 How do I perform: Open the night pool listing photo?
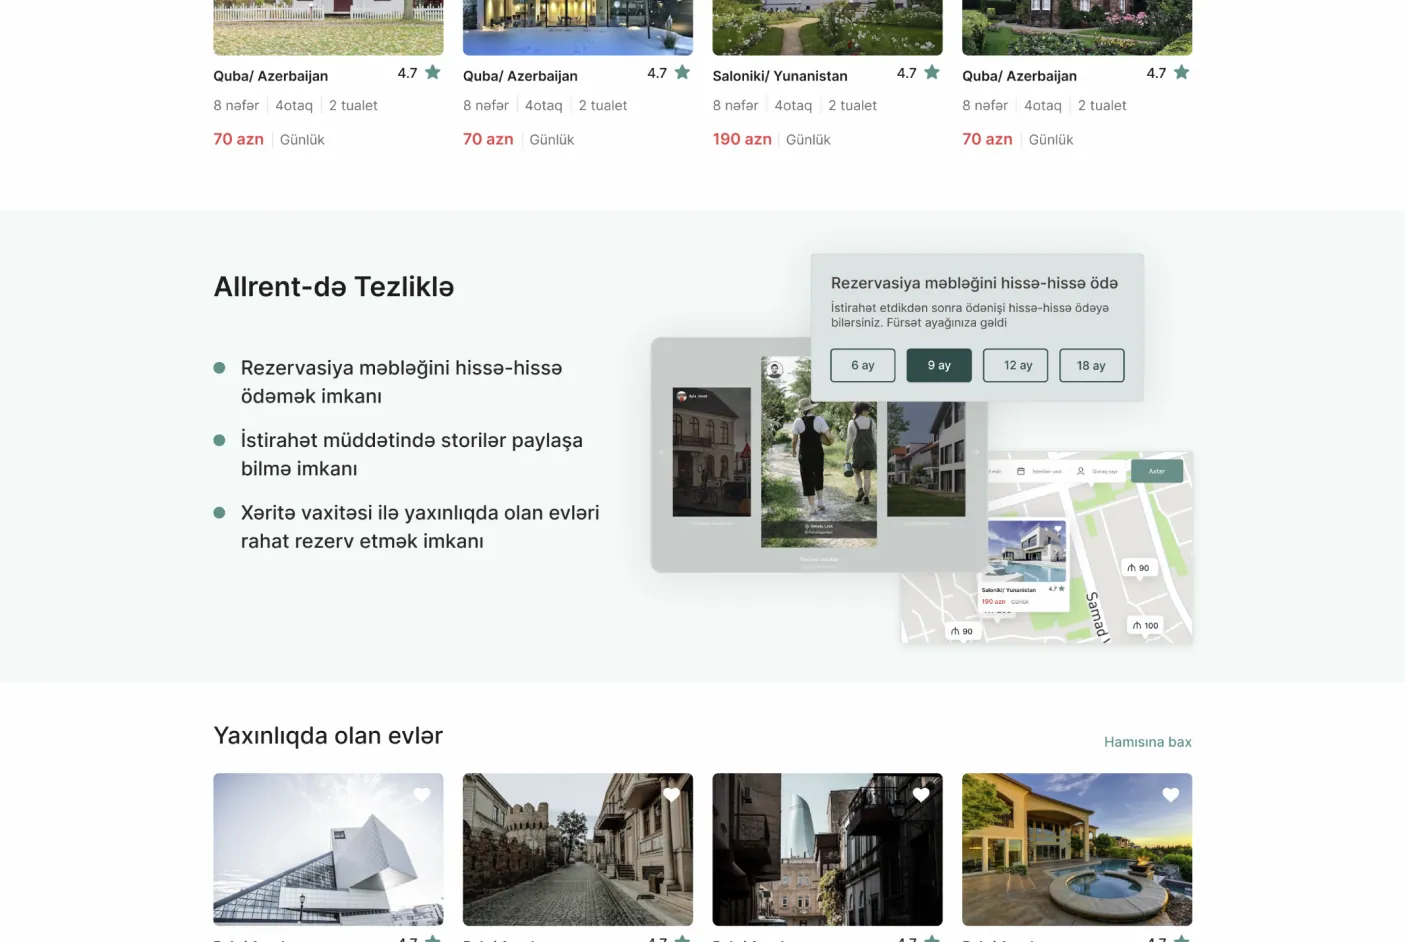point(578,27)
